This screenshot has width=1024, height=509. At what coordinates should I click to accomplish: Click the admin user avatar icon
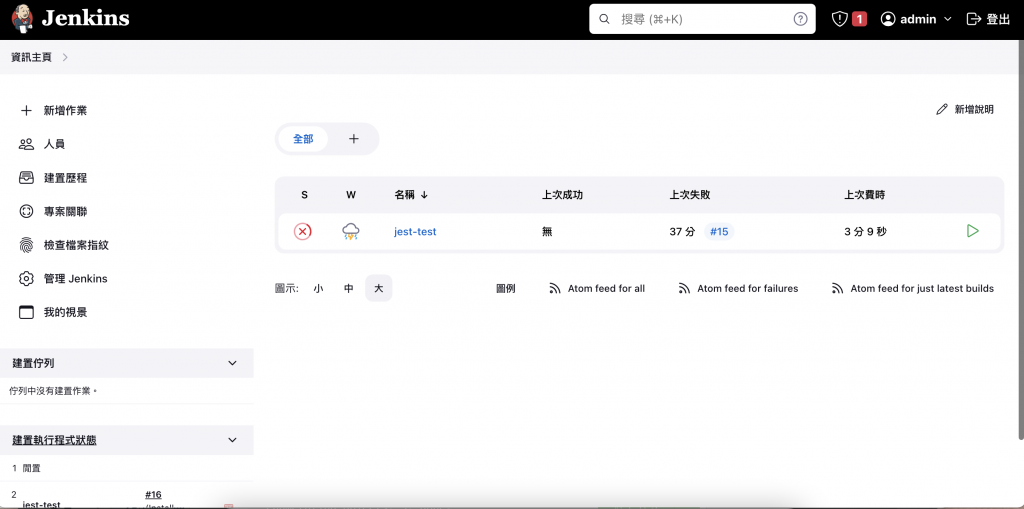[x=888, y=19]
